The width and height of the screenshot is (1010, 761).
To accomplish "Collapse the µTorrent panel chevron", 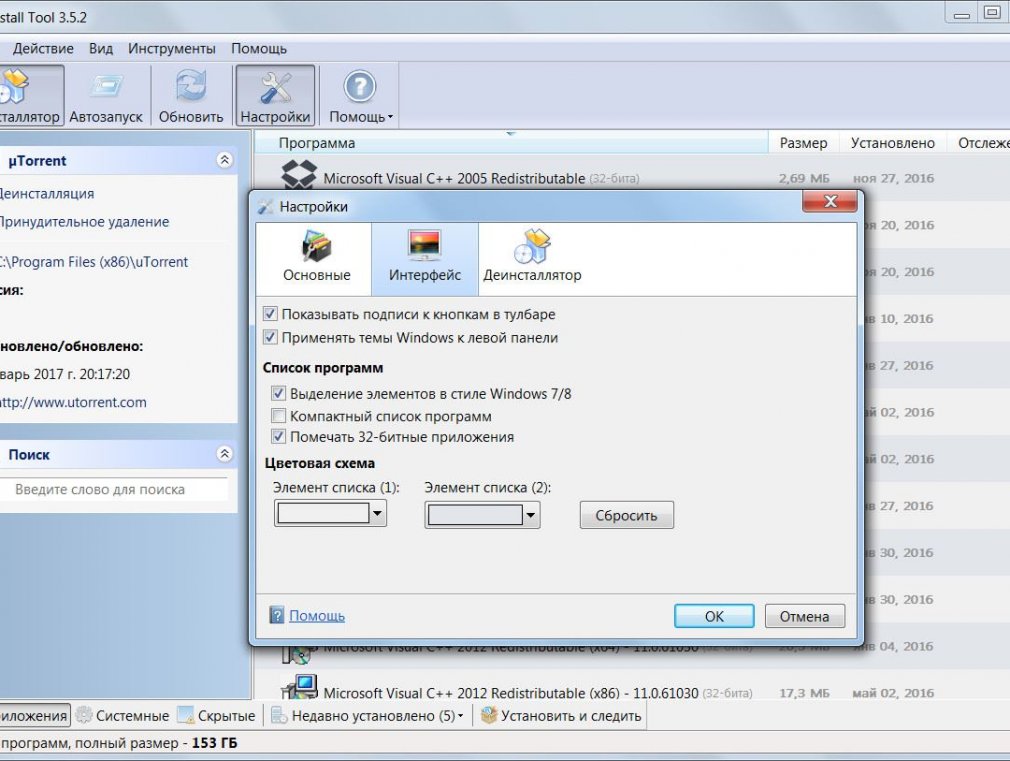I will click(224, 160).
